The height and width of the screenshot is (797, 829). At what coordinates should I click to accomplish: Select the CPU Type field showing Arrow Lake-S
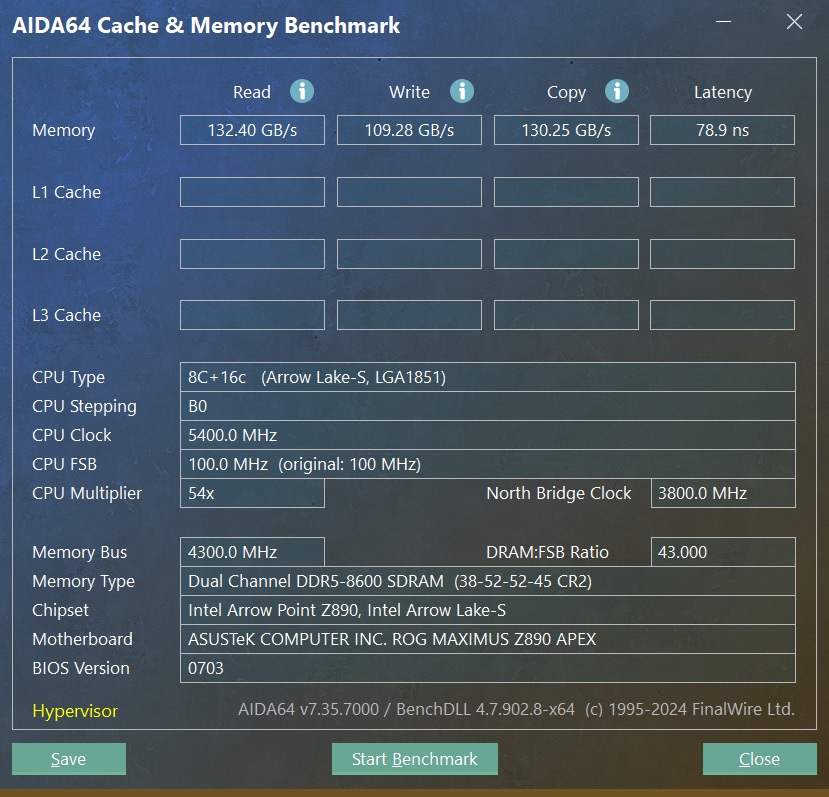tap(487, 377)
